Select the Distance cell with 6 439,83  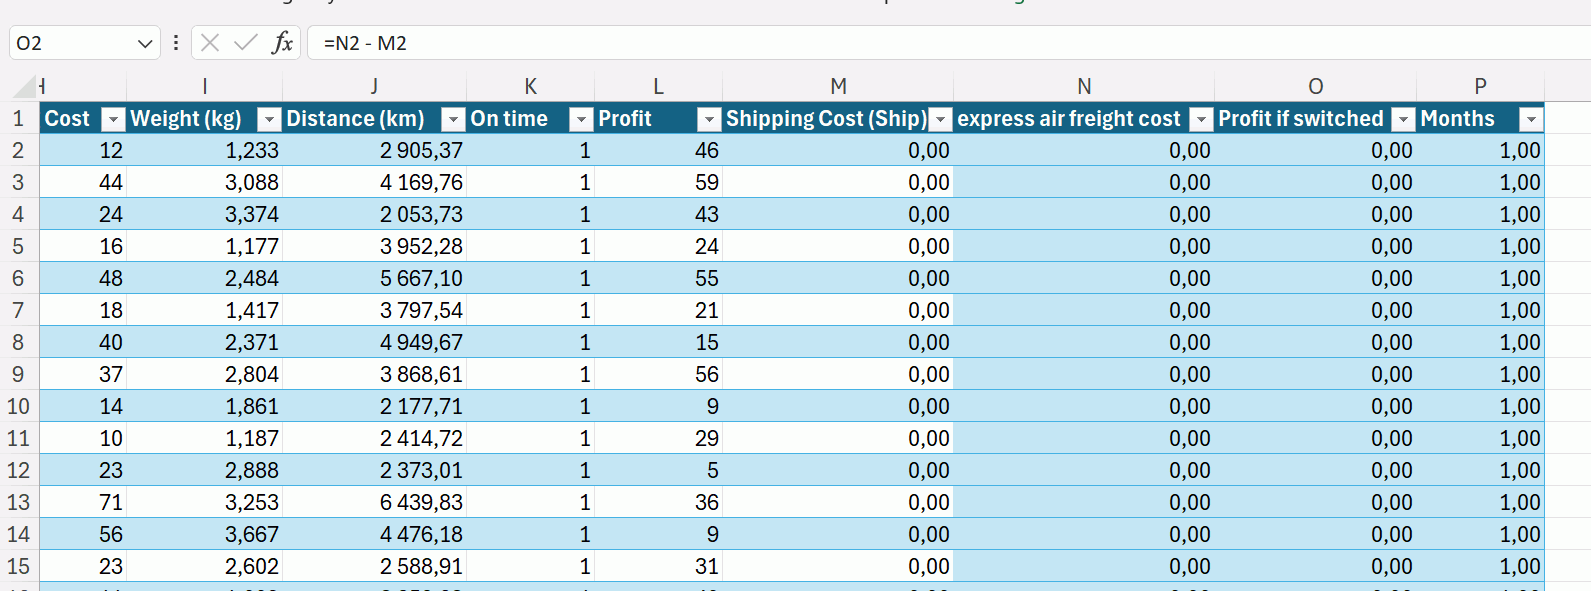[421, 502]
